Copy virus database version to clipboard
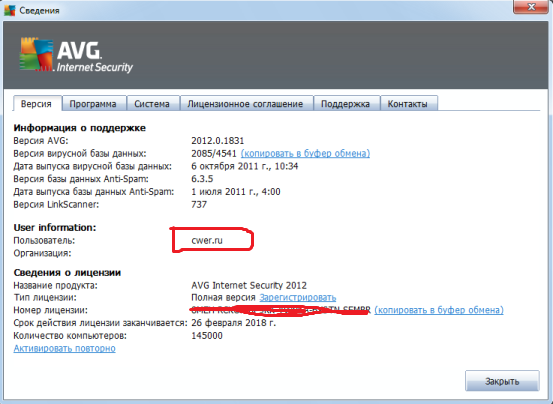The height and width of the screenshot is (404, 553). (305, 153)
